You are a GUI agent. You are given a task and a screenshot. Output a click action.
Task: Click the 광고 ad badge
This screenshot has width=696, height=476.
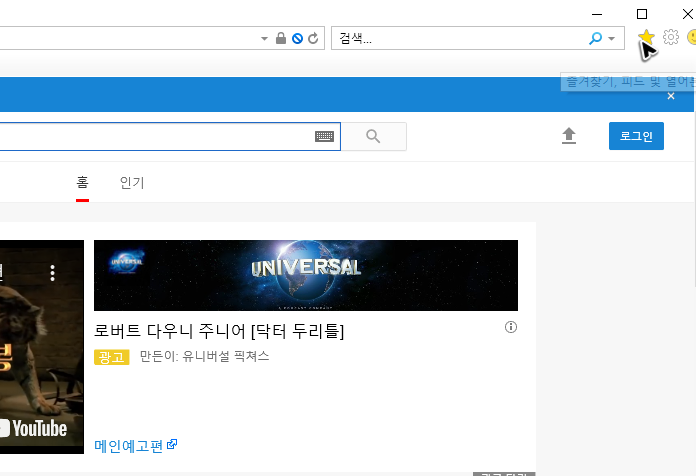pyautogui.click(x=111, y=357)
